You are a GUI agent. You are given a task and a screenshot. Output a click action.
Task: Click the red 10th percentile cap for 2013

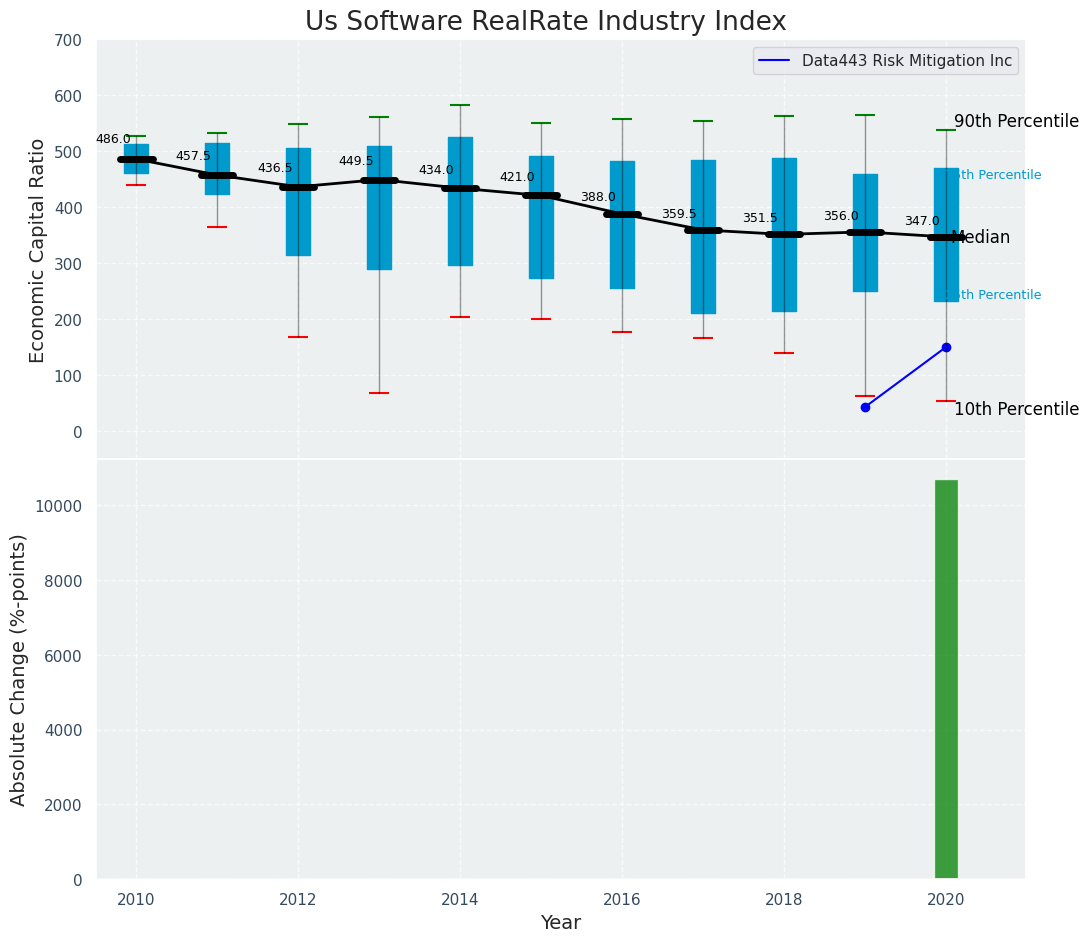379,393
